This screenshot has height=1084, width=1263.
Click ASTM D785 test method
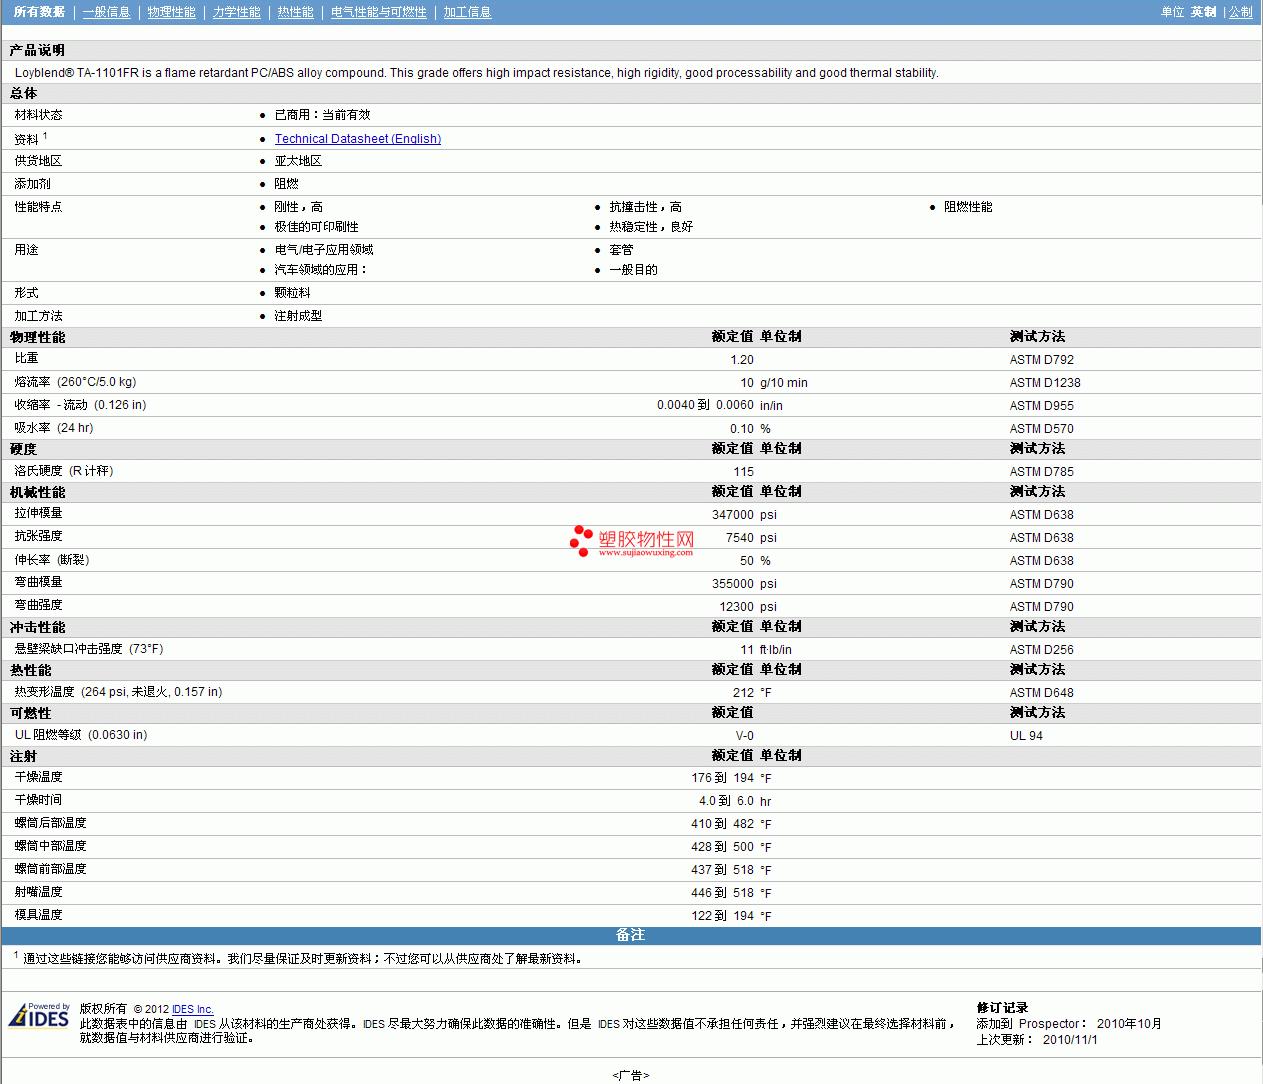pos(1042,472)
